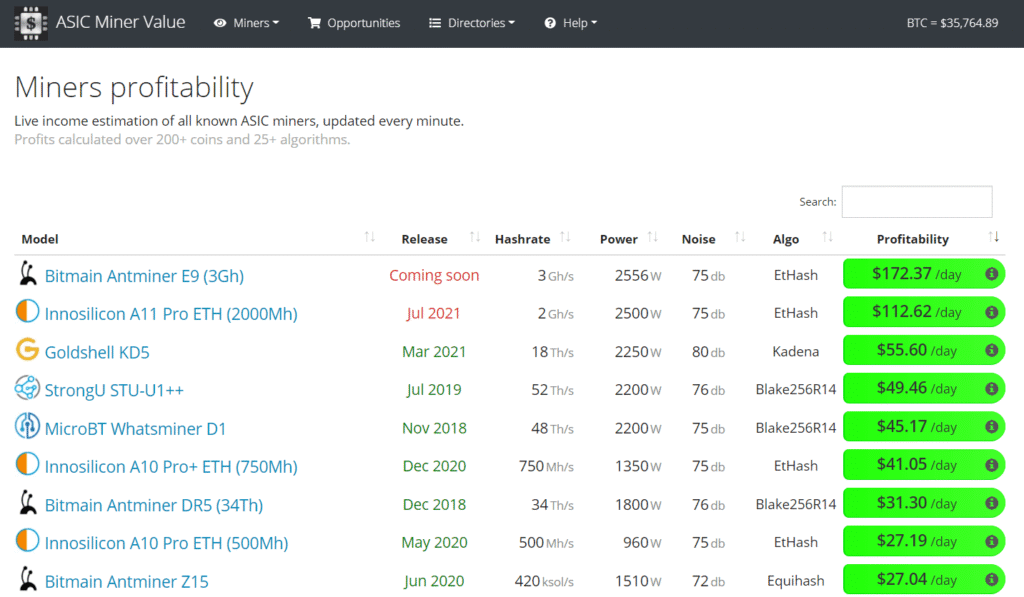The width and height of the screenshot is (1024, 597).
Task: Expand the Miners dropdown menu
Action: coord(246,23)
